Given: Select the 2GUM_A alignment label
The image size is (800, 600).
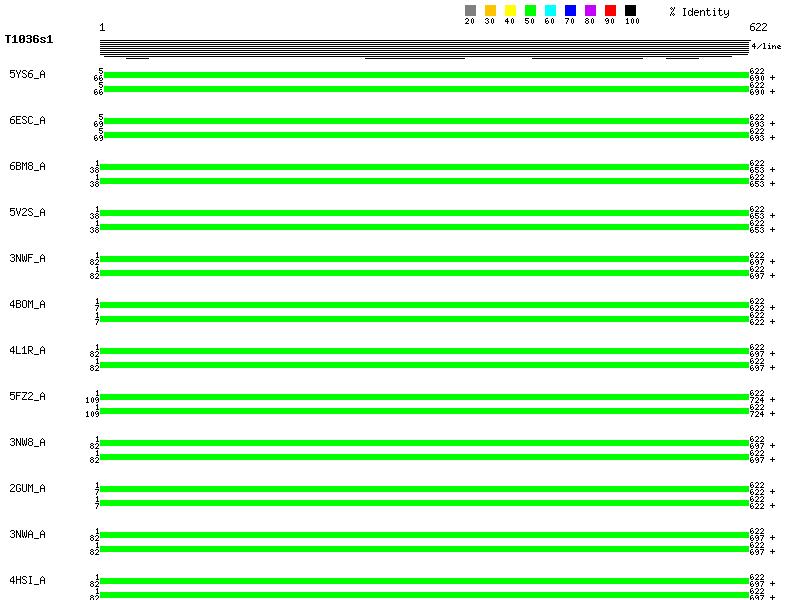Looking at the screenshot, I should click(27, 488).
